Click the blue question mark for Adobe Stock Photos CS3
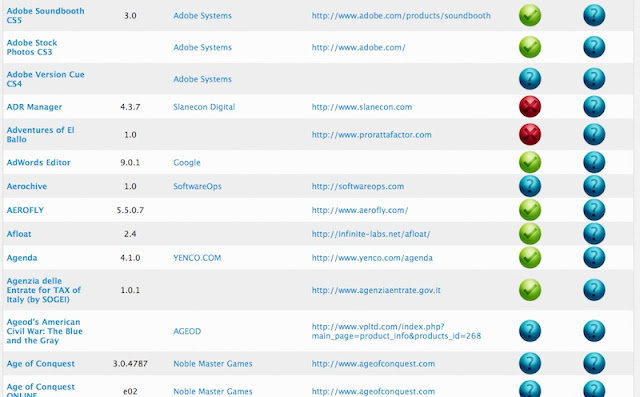The height and width of the screenshot is (397, 640). click(x=594, y=47)
